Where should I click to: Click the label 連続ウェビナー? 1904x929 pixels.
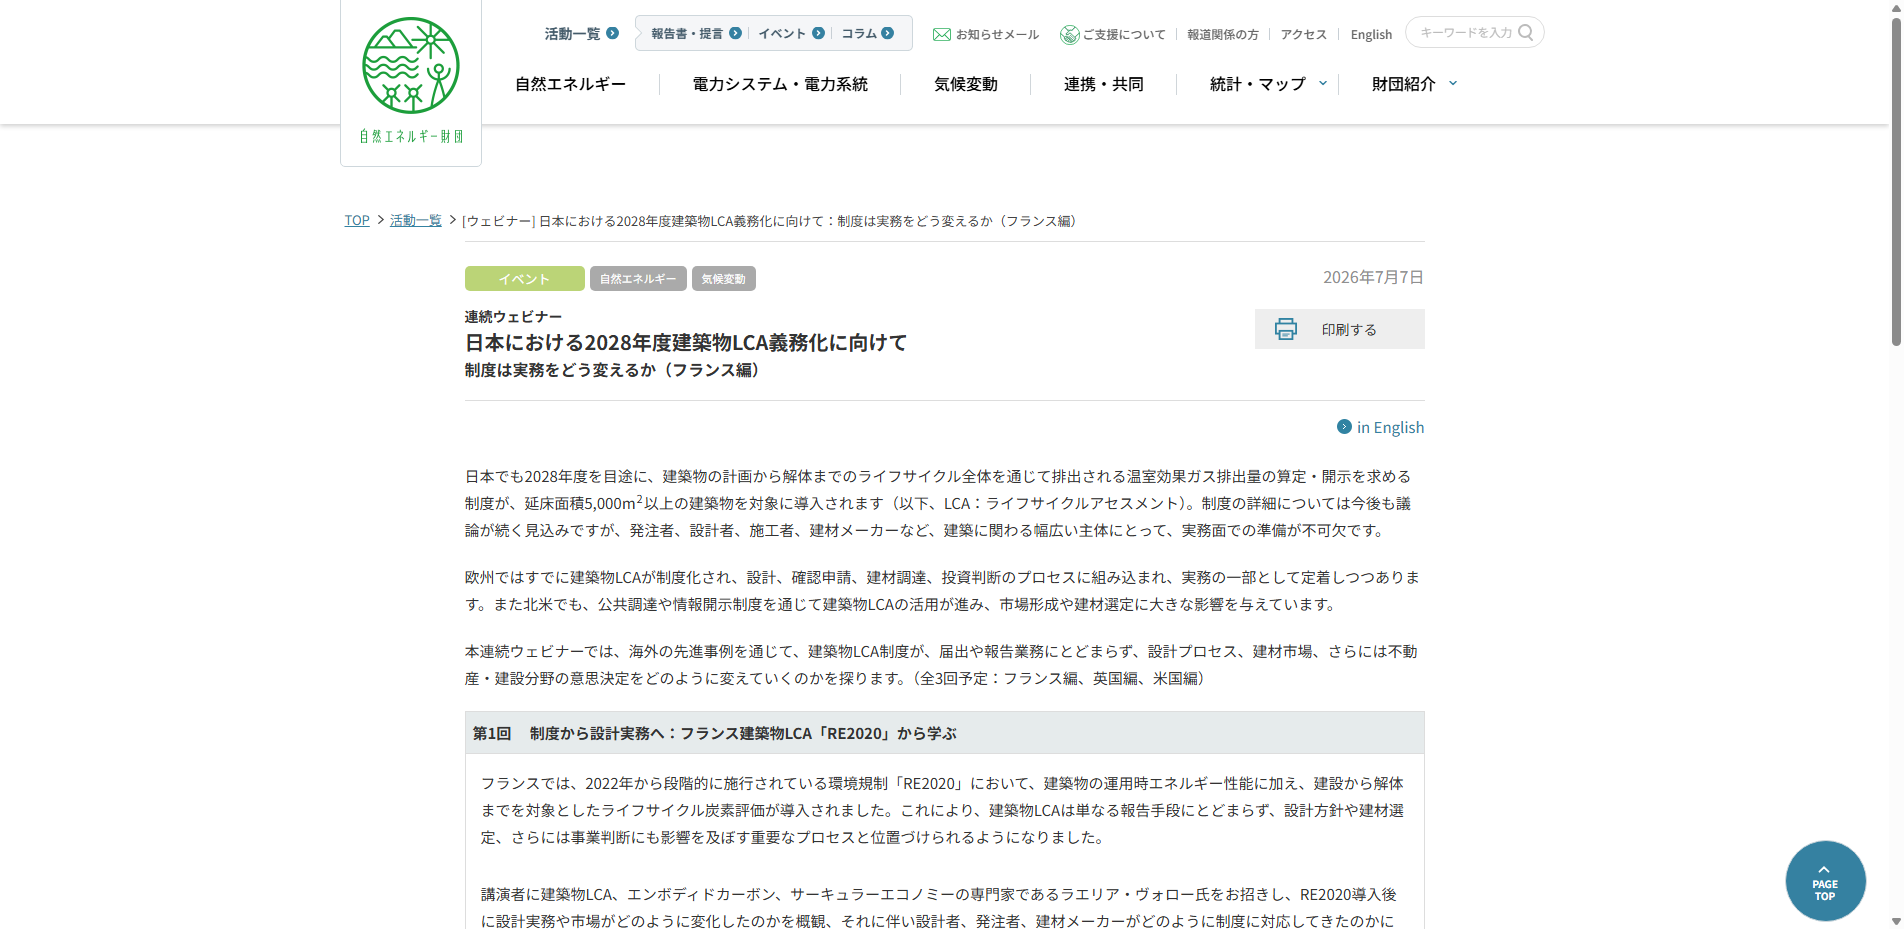(513, 317)
